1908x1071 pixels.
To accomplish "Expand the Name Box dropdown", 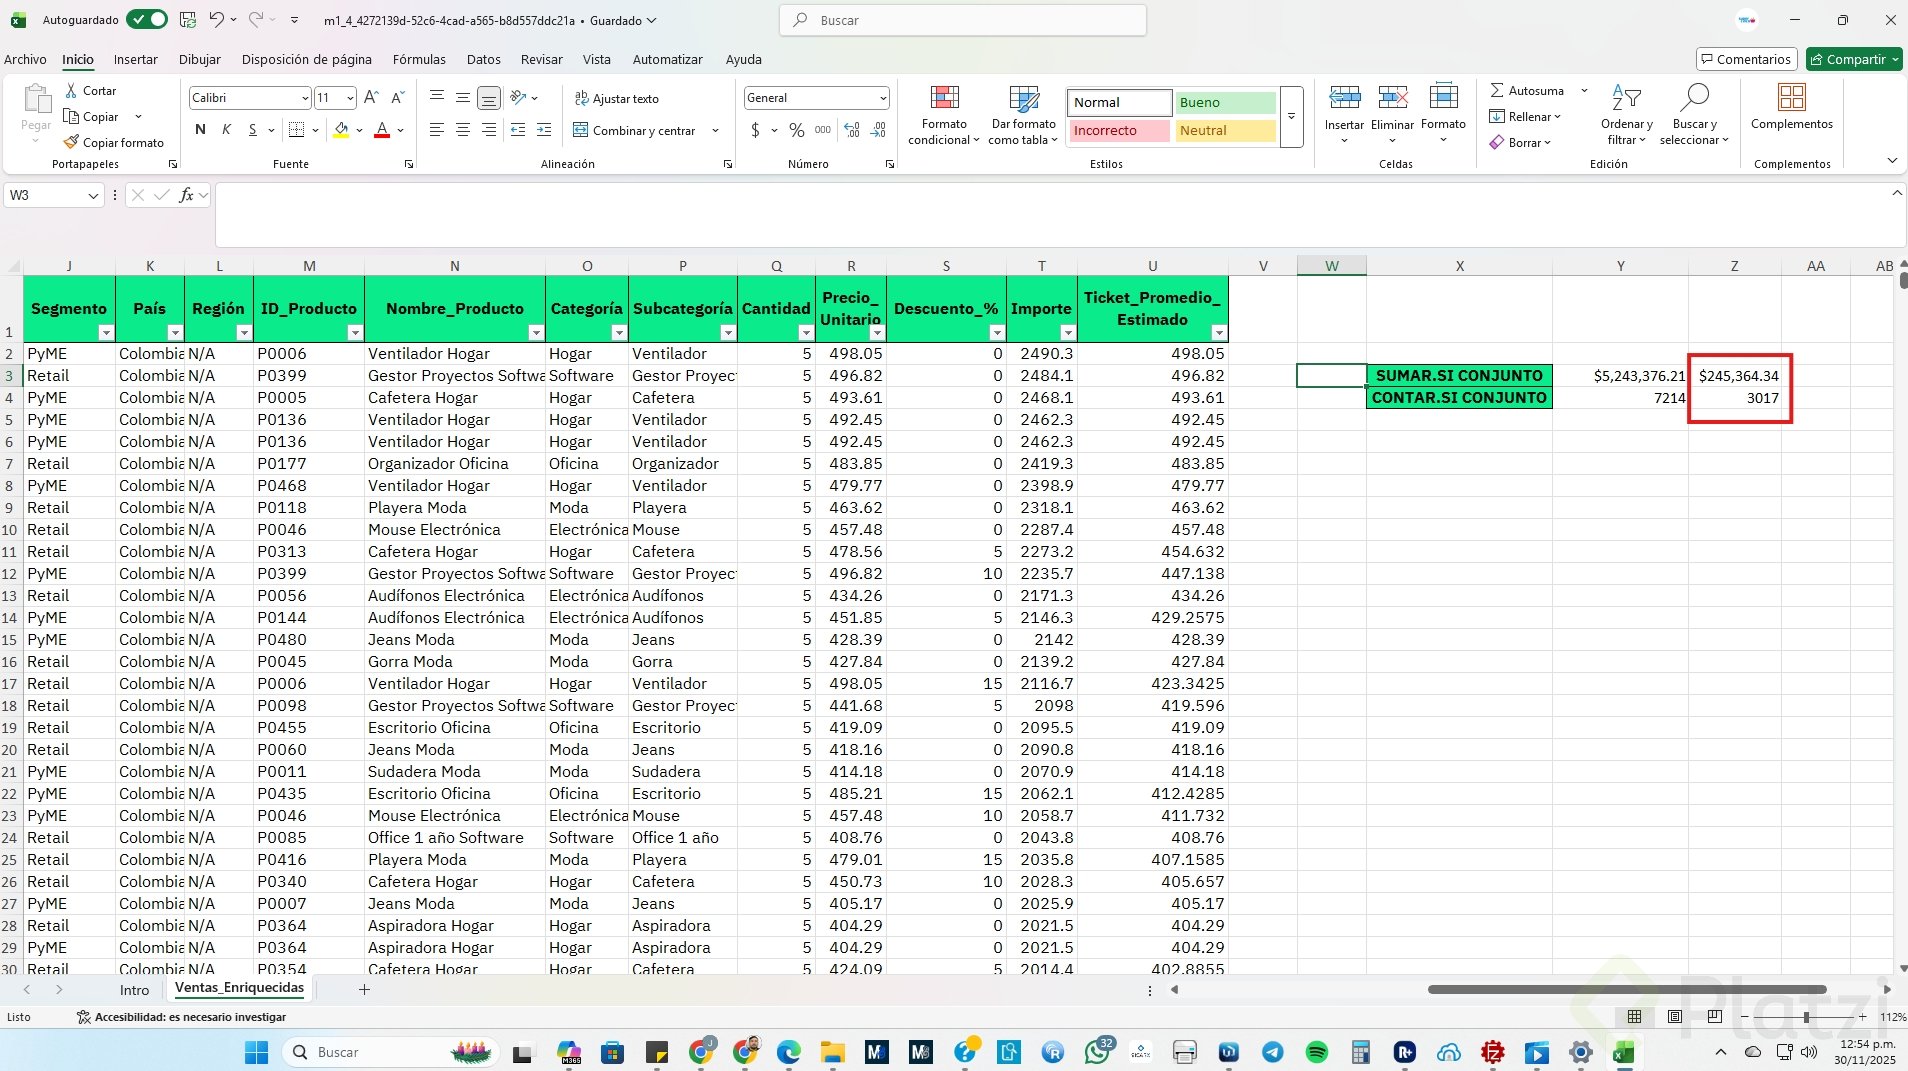I will coord(93,196).
